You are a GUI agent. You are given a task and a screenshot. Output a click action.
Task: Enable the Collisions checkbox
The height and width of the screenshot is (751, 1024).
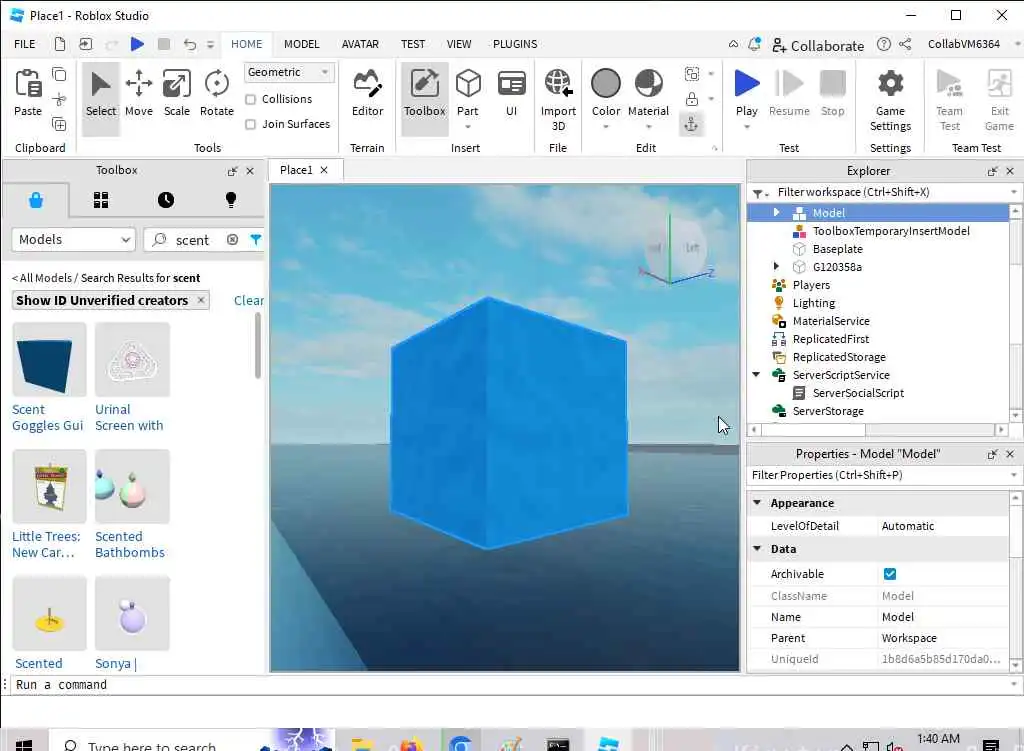[x=250, y=99]
